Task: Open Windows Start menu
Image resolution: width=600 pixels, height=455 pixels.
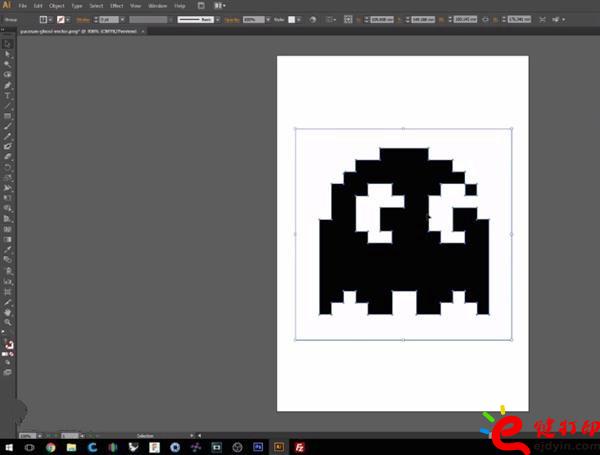Action: (x=8, y=447)
